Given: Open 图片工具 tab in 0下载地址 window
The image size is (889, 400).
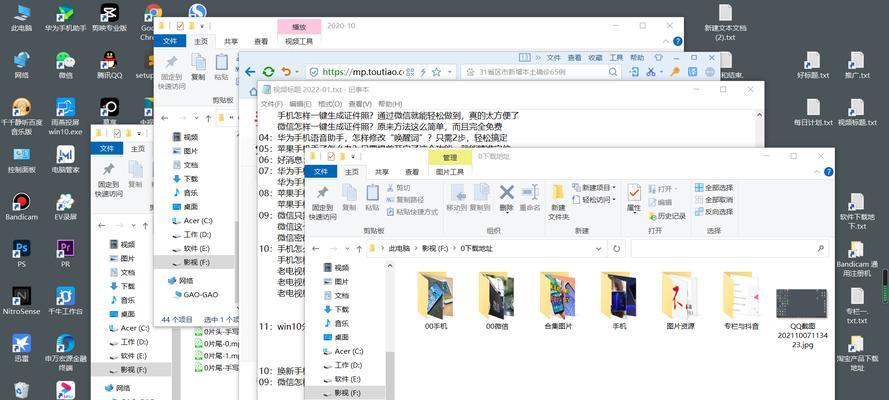Looking at the screenshot, I should pos(450,172).
